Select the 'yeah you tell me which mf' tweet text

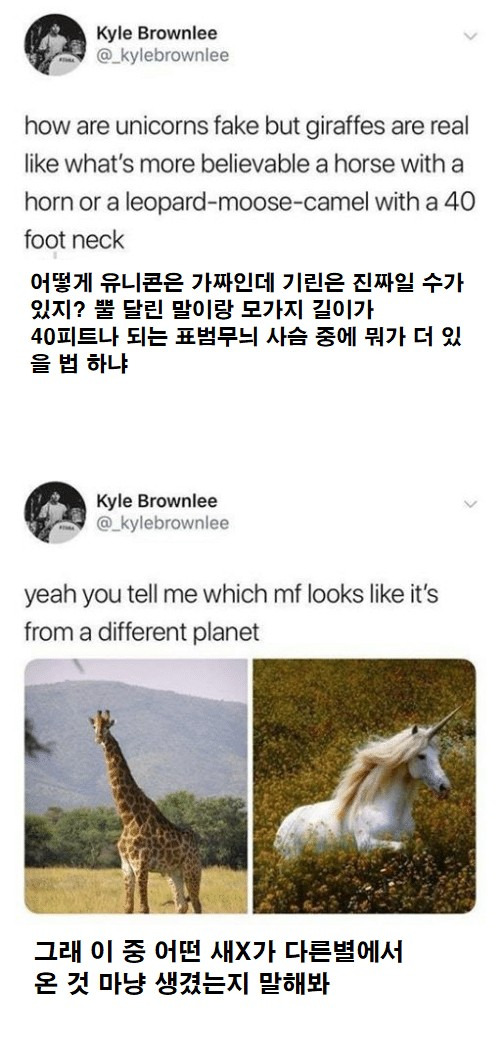(x=231, y=612)
